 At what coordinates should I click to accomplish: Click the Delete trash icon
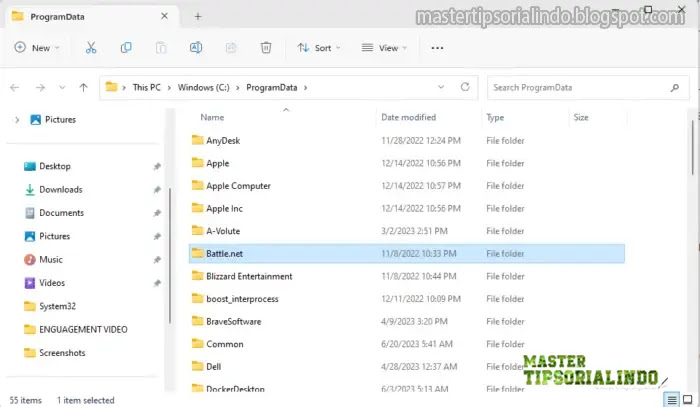click(x=266, y=48)
